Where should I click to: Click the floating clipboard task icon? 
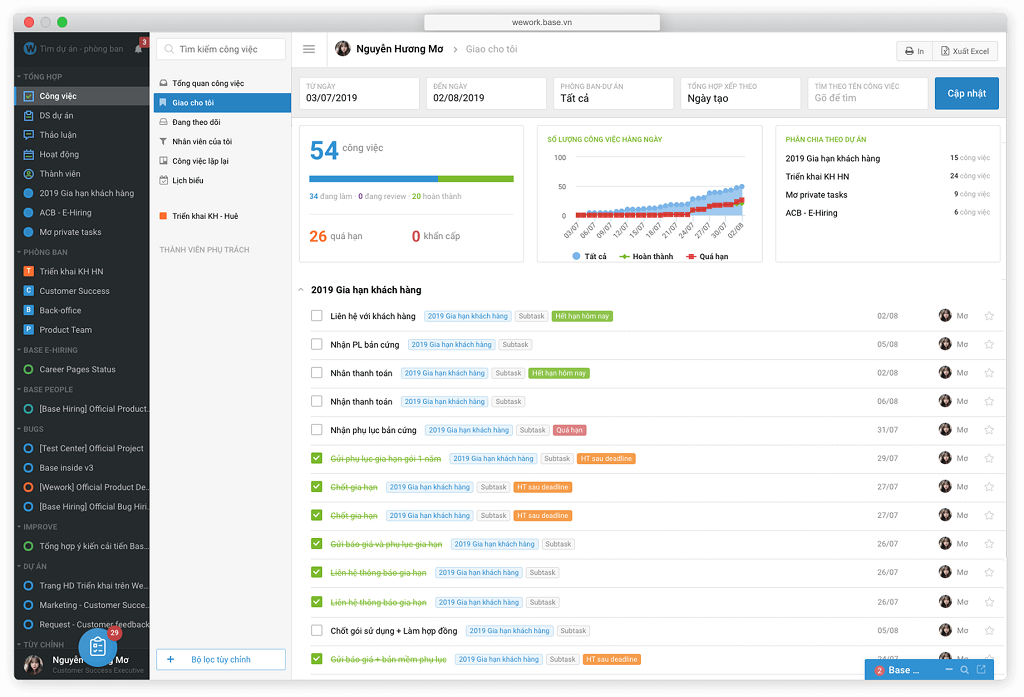(x=98, y=647)
